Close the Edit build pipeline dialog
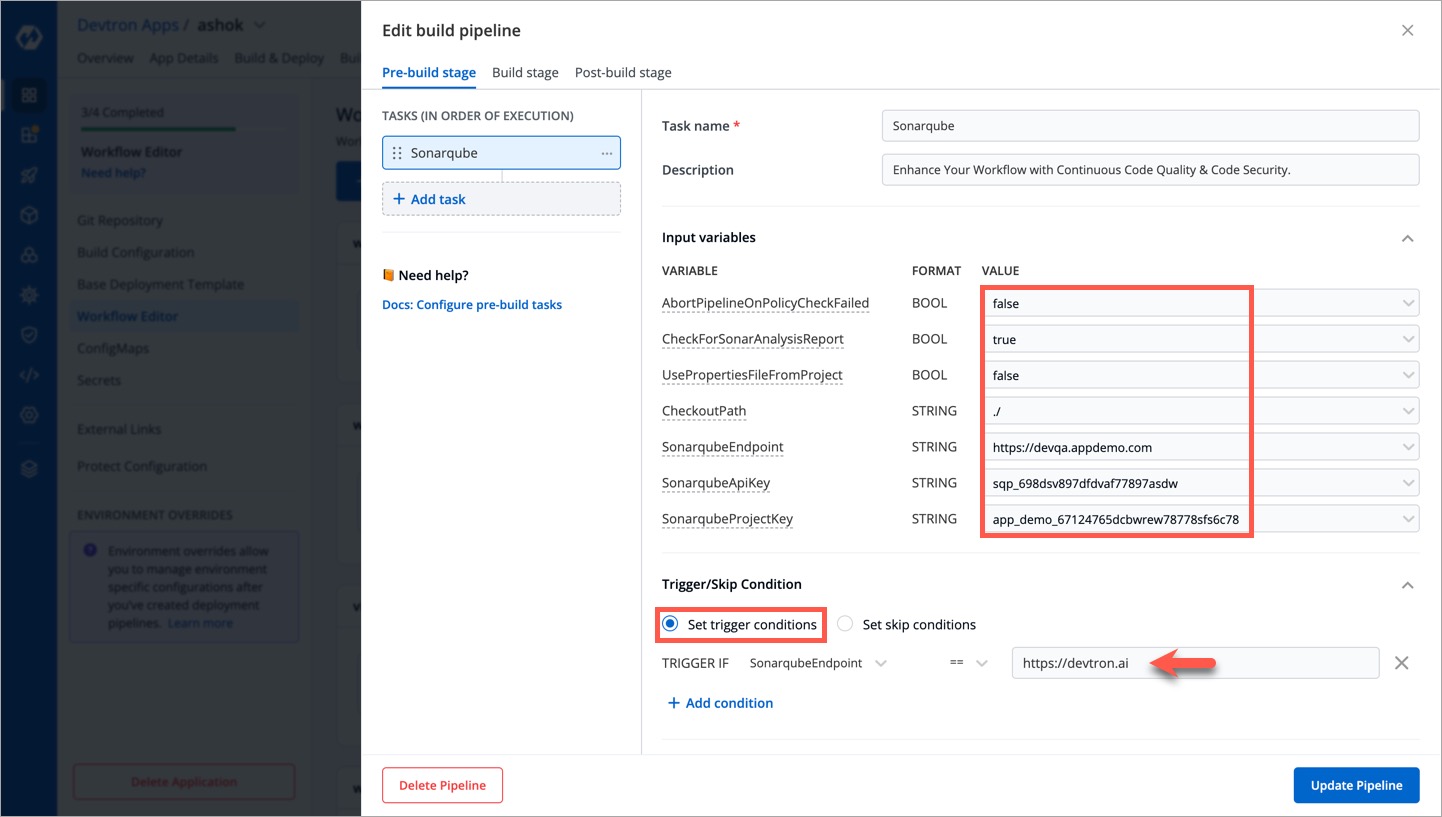The height and width of the screenshot is (817, 1442). click(x=1407, y=30)
